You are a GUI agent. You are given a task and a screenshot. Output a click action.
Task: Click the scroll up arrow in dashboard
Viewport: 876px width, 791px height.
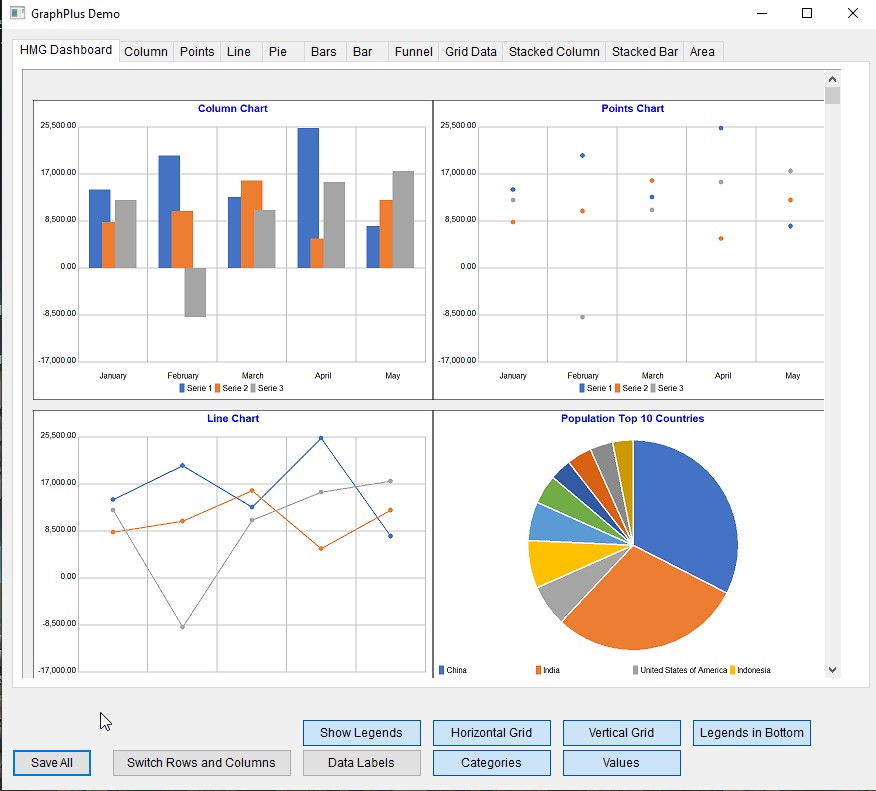[x=832, y=78]
